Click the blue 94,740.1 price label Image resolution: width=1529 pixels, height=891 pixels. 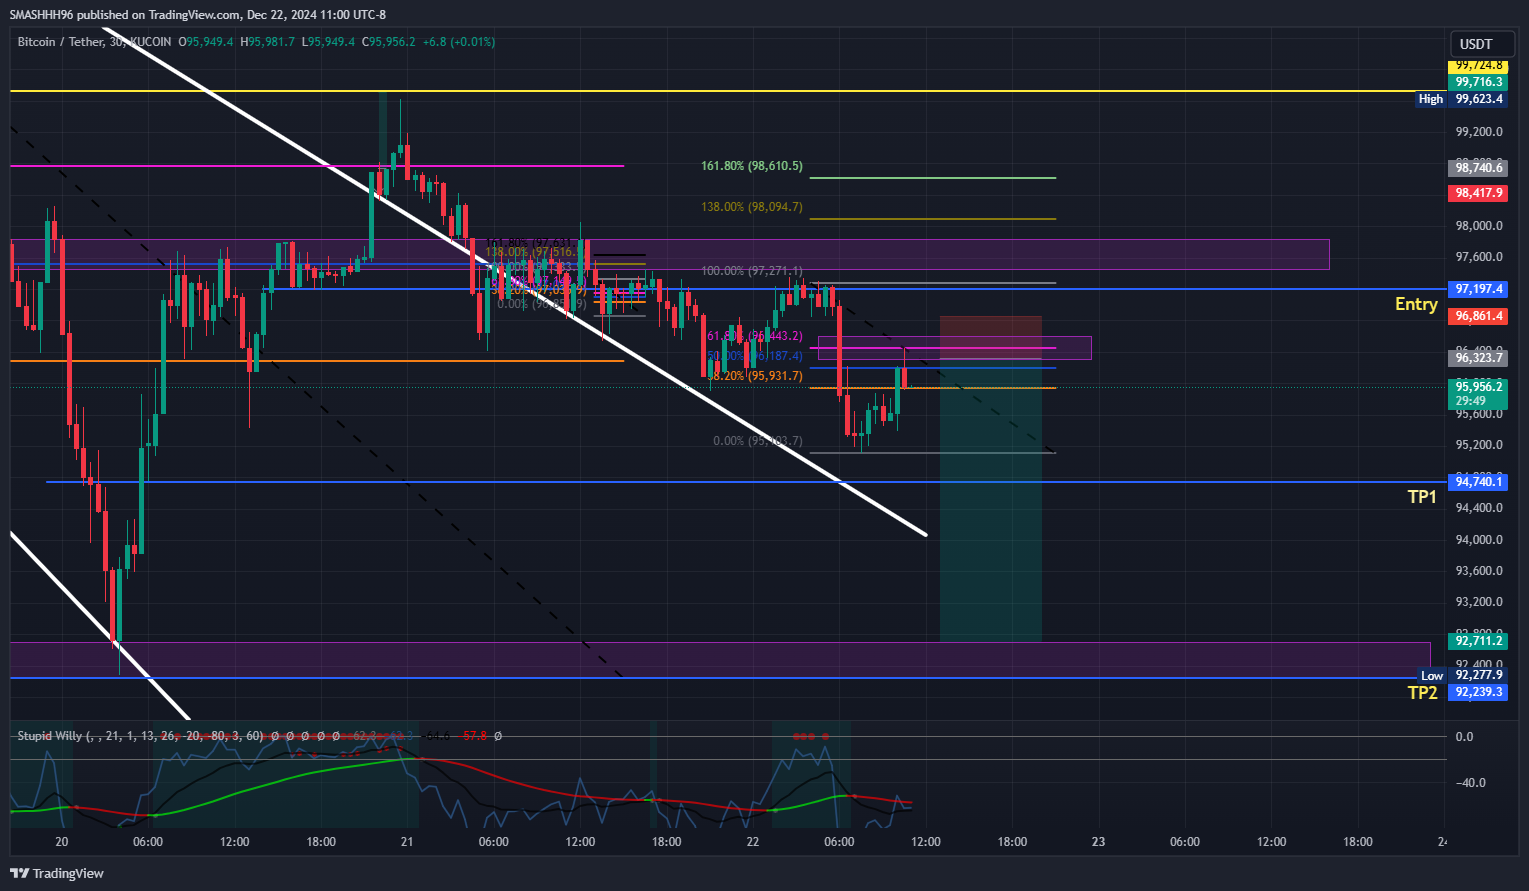click(x=1478, y=482)
